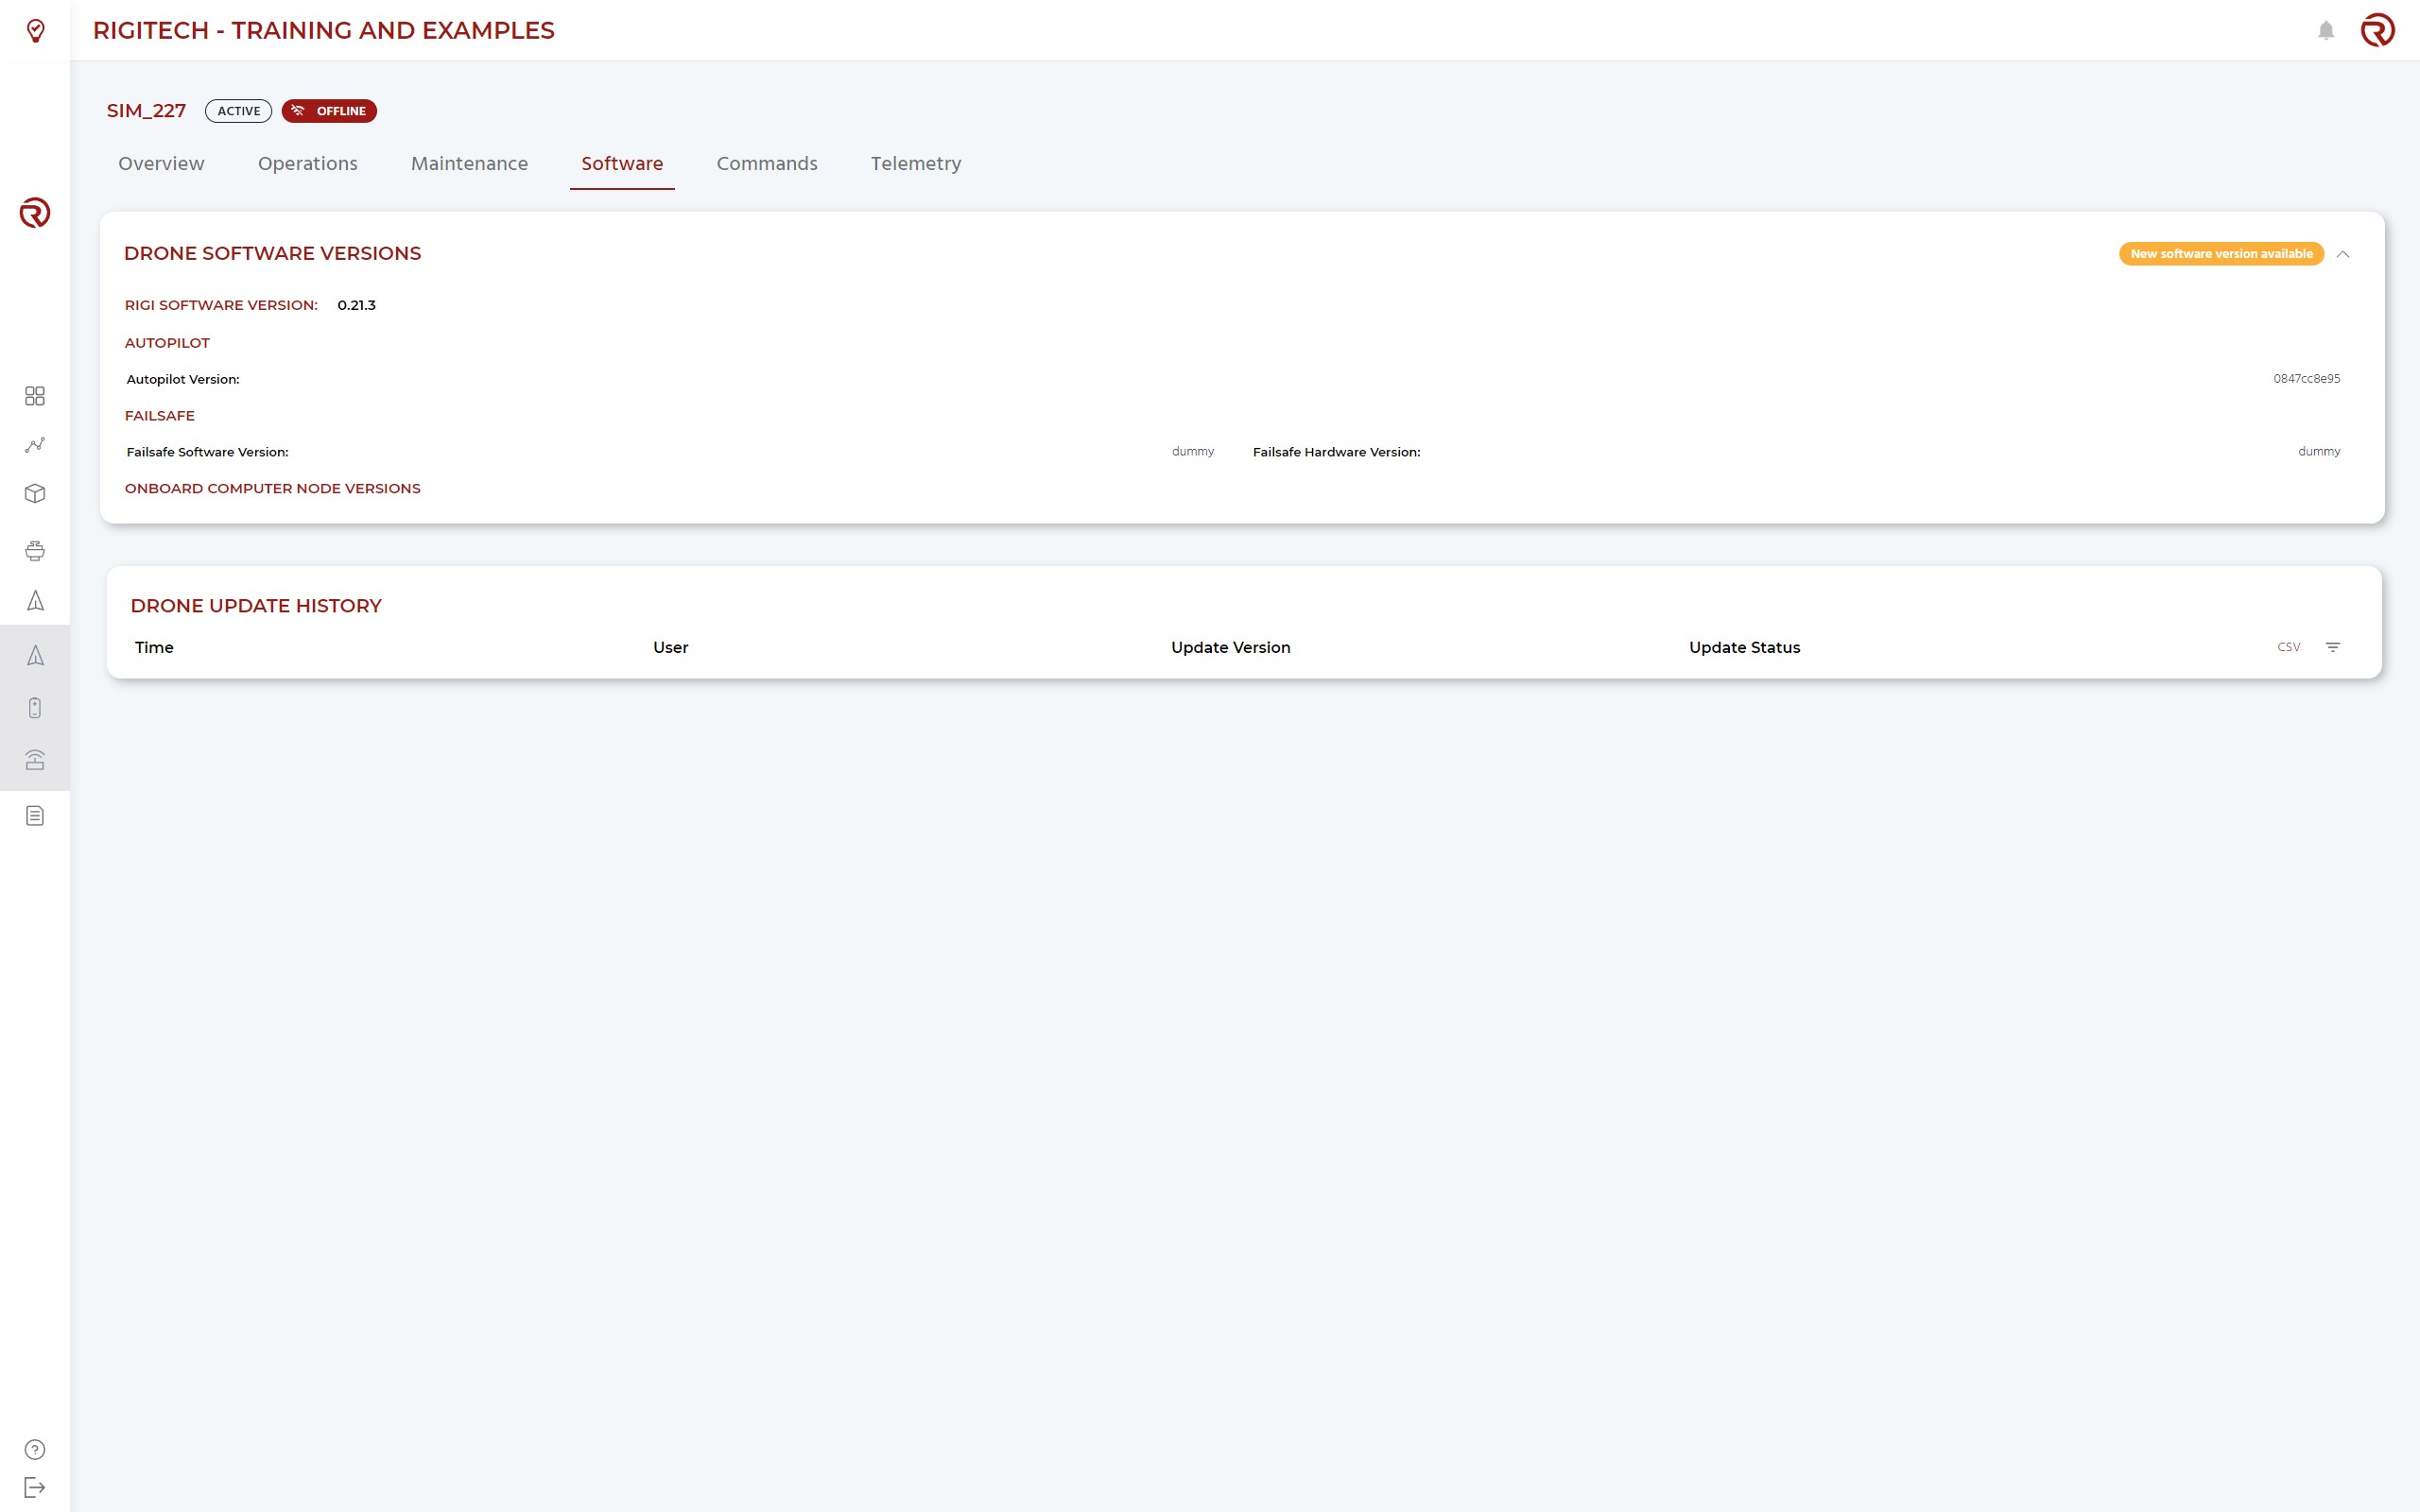Open the stamp-shaped sidebar icon under the cube
This screenshot has width=2420, height=1512.
coord(35,551)
